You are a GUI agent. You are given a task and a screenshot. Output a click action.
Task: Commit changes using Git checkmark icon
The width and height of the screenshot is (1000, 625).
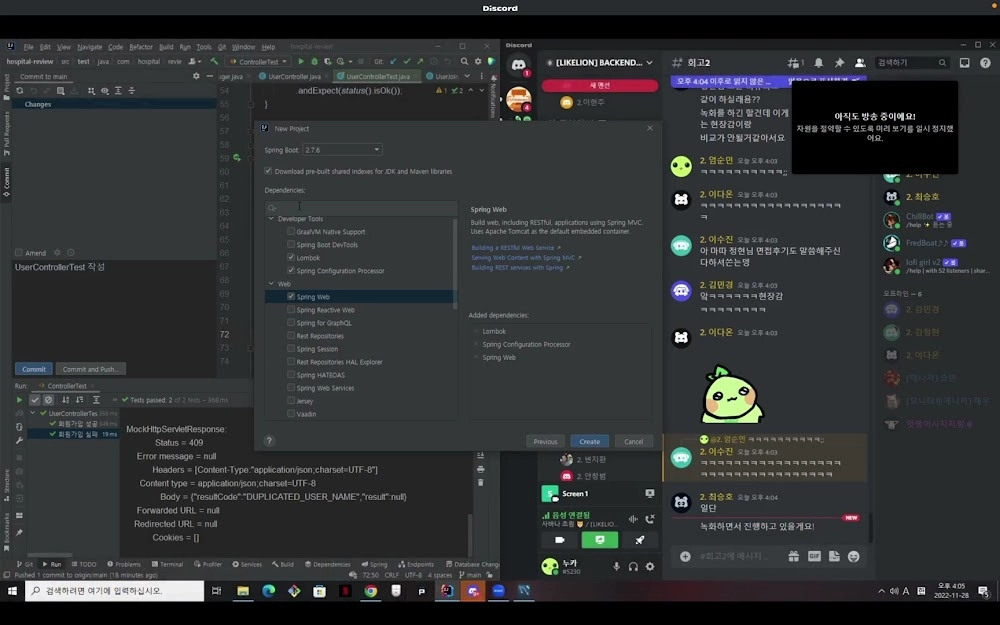click(x=406, y=62)
